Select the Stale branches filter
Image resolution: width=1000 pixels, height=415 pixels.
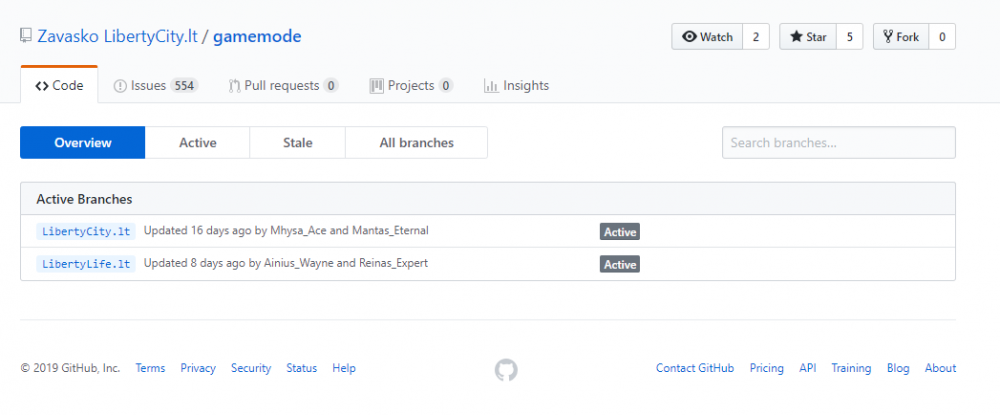coord(298,143)
